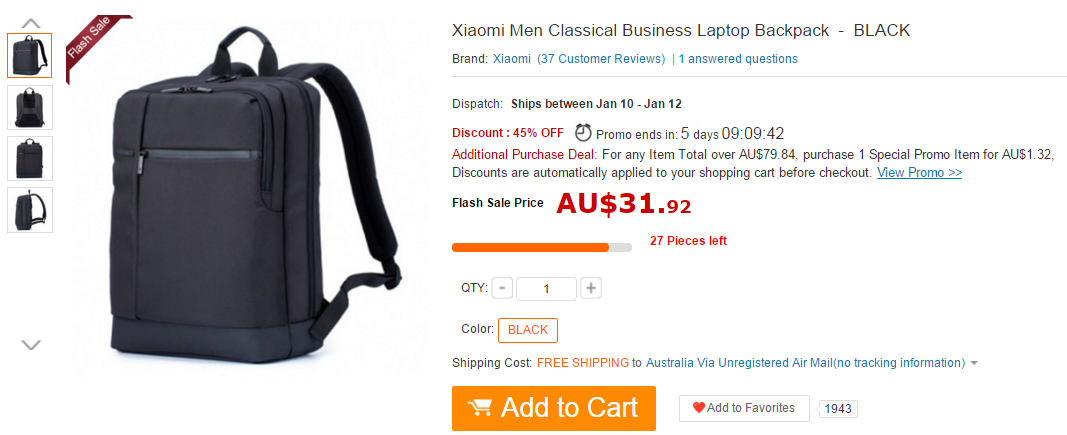Click the heart icon in Add to Favorites

coord(699,408)
